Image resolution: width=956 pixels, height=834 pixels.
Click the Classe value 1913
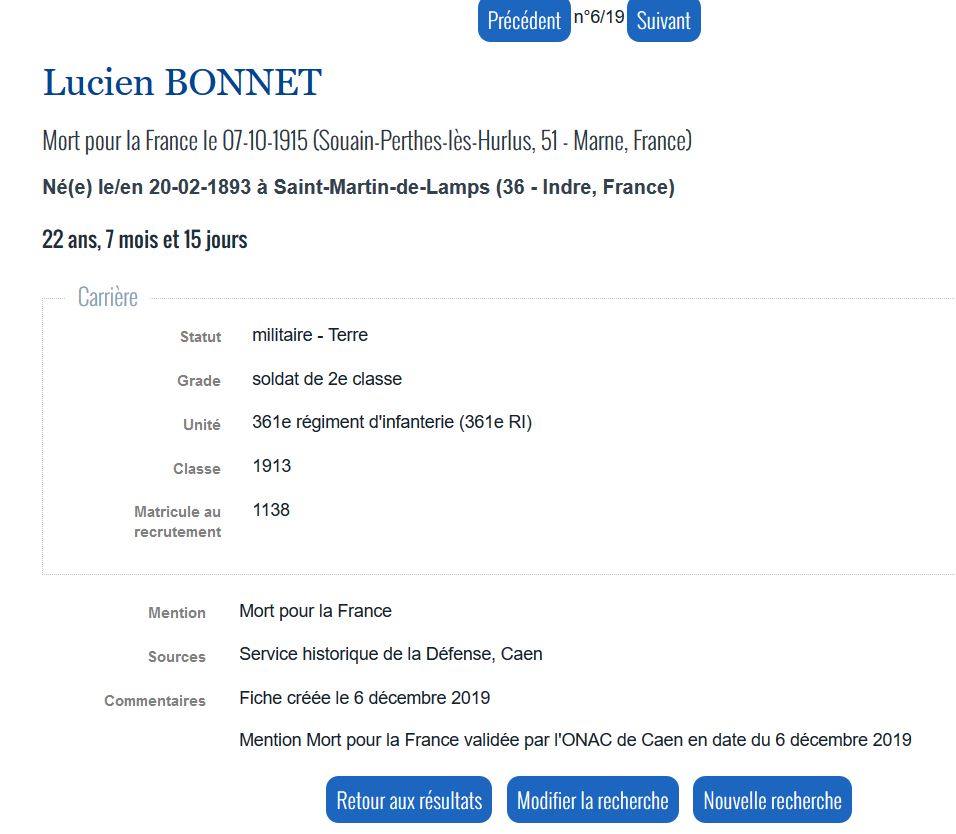(x=272, y=466)
